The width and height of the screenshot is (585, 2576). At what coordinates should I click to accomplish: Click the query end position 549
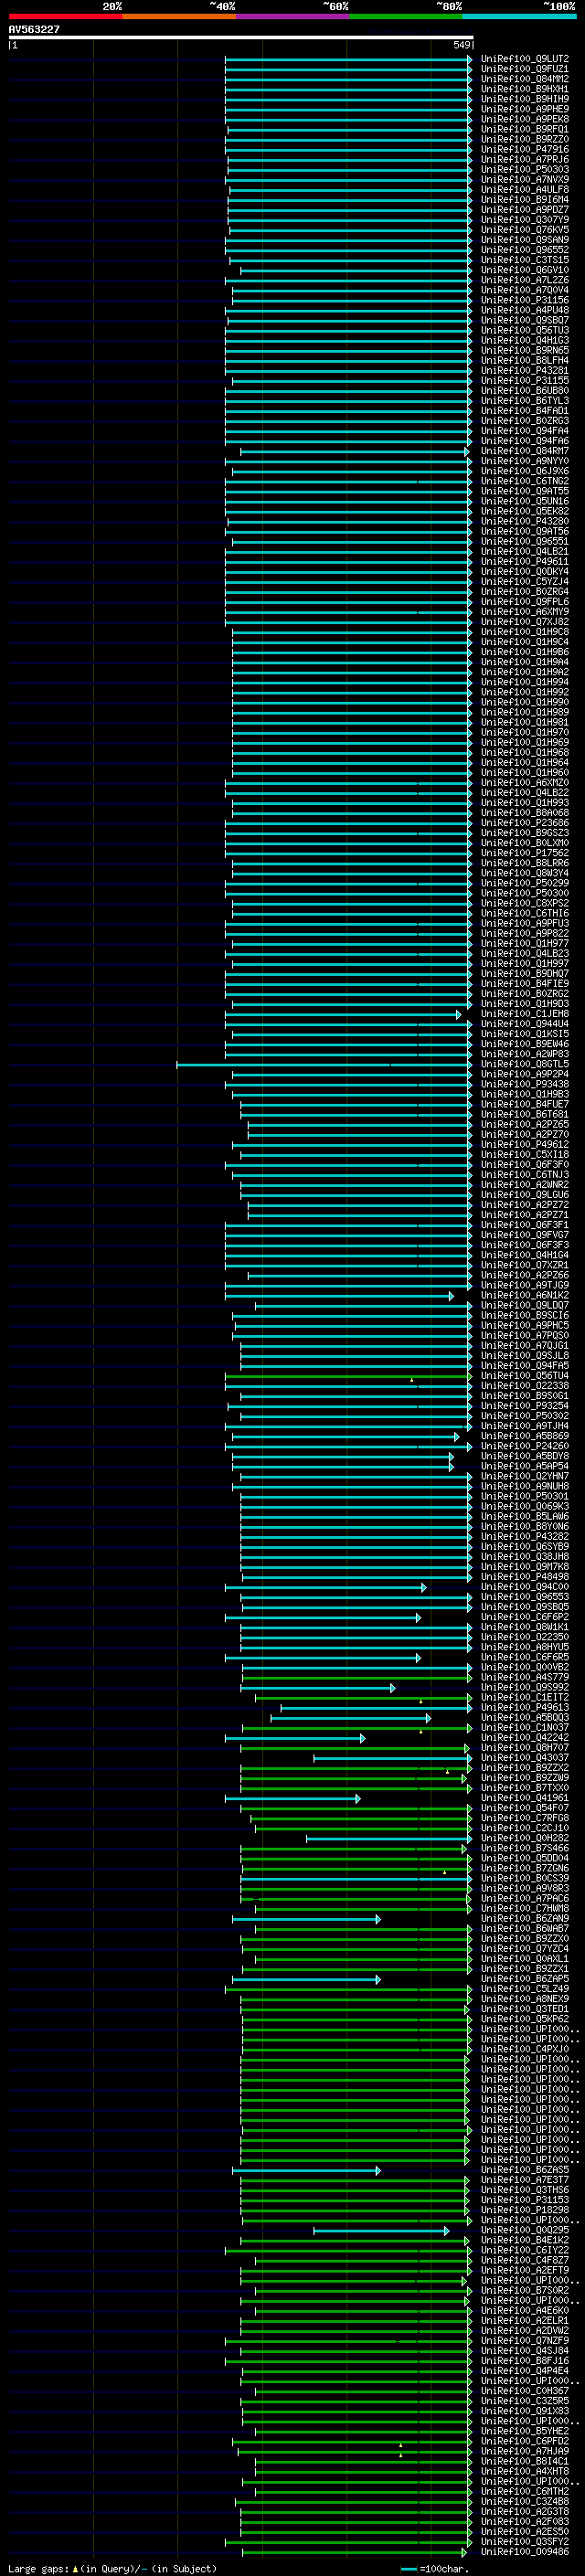point(461,45)
